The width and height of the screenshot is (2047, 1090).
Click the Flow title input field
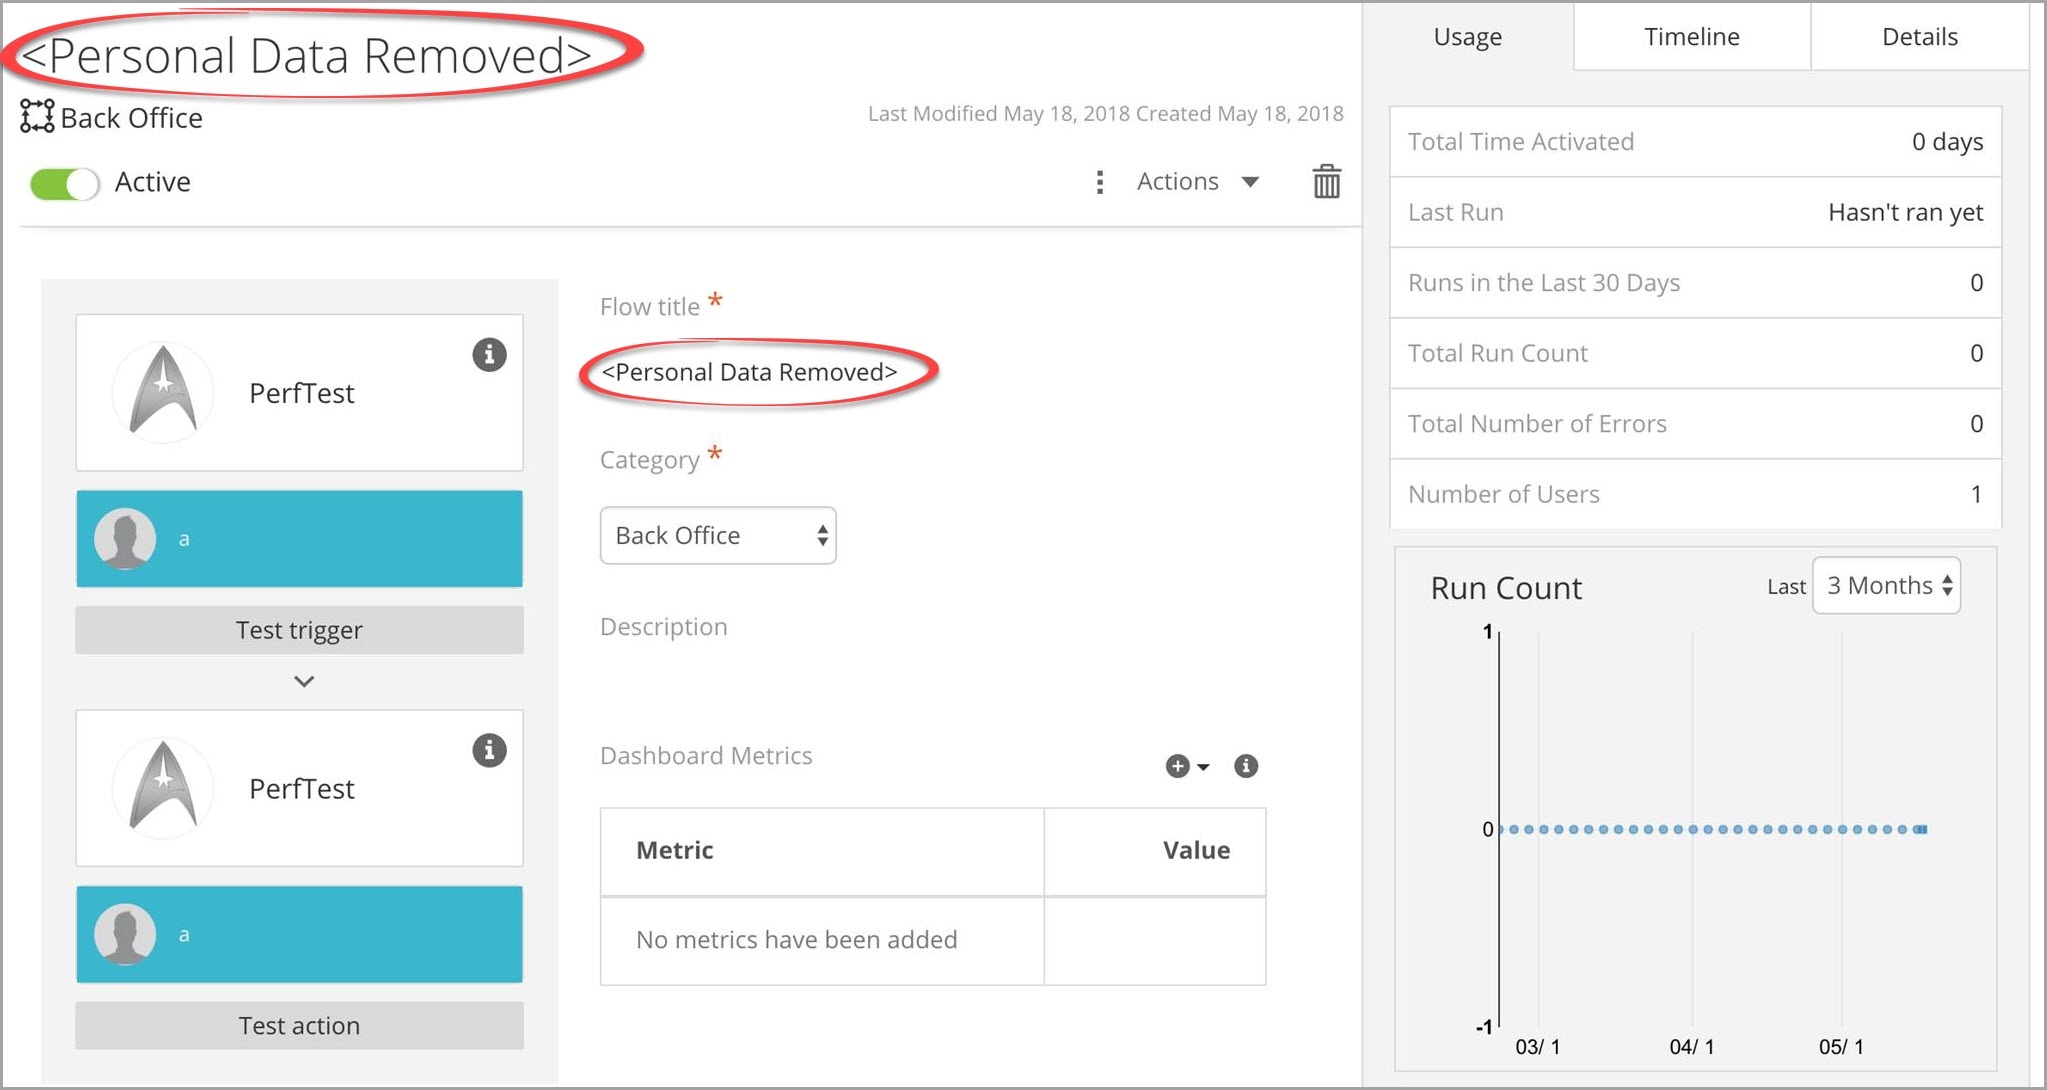pos(750,372)
